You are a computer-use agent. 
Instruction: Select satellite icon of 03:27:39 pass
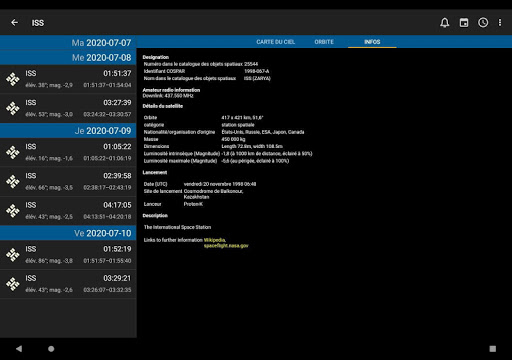pyautogui.click(x=13, y=108)
